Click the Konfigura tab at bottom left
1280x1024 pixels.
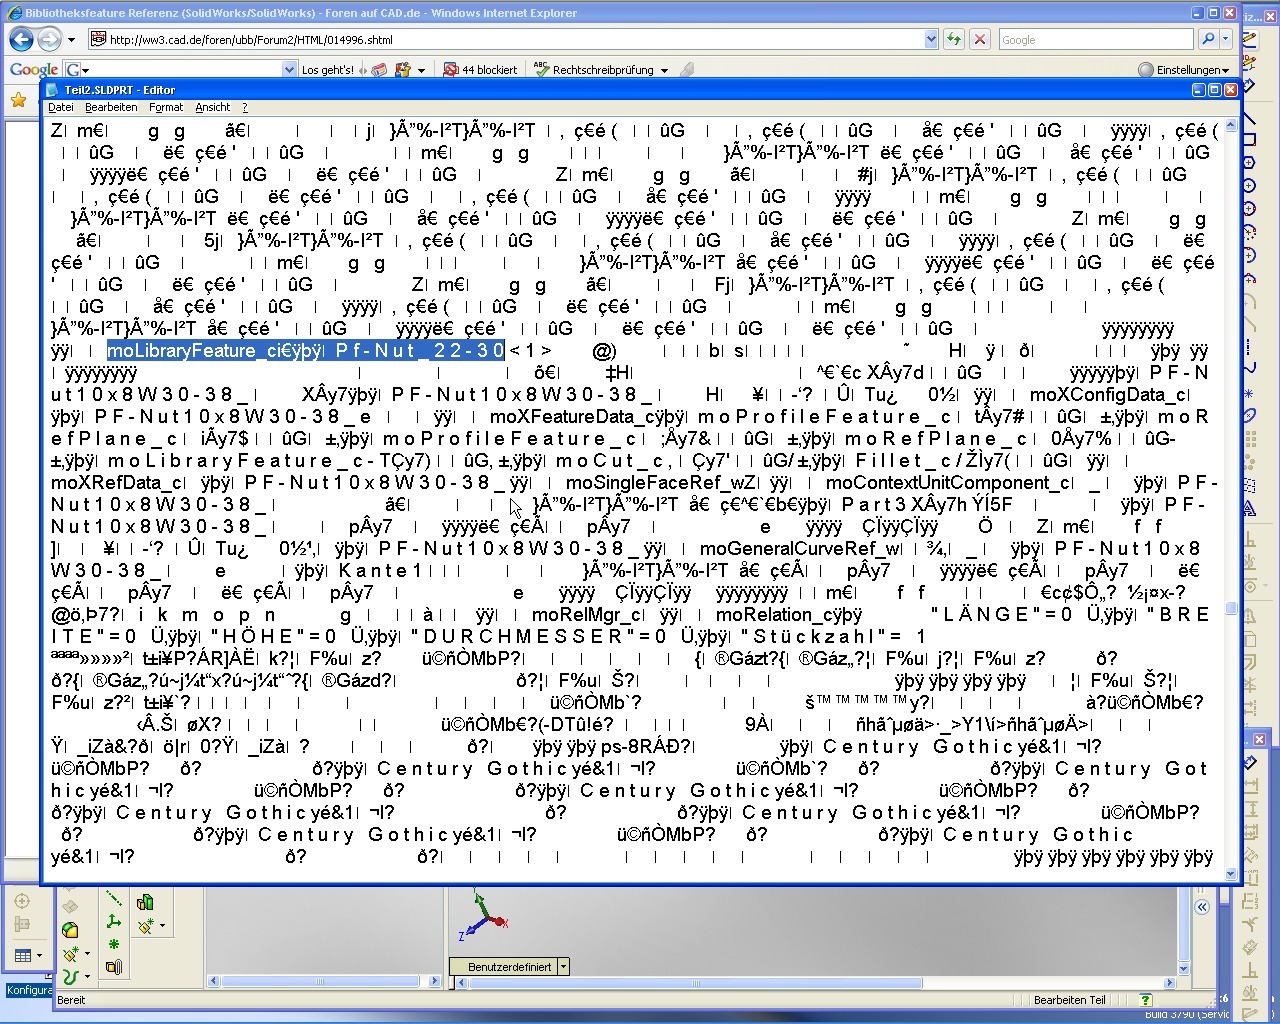tap(28, 990)
